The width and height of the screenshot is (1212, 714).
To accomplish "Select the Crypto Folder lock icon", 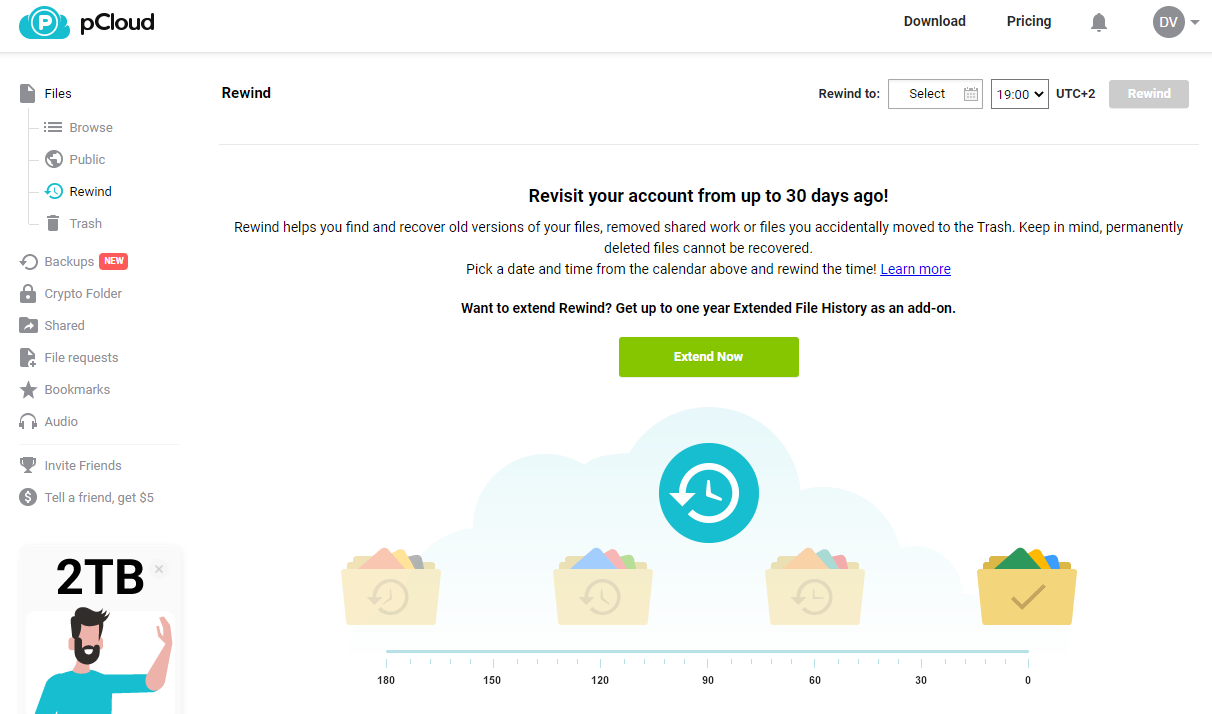I will coord(28,294).
